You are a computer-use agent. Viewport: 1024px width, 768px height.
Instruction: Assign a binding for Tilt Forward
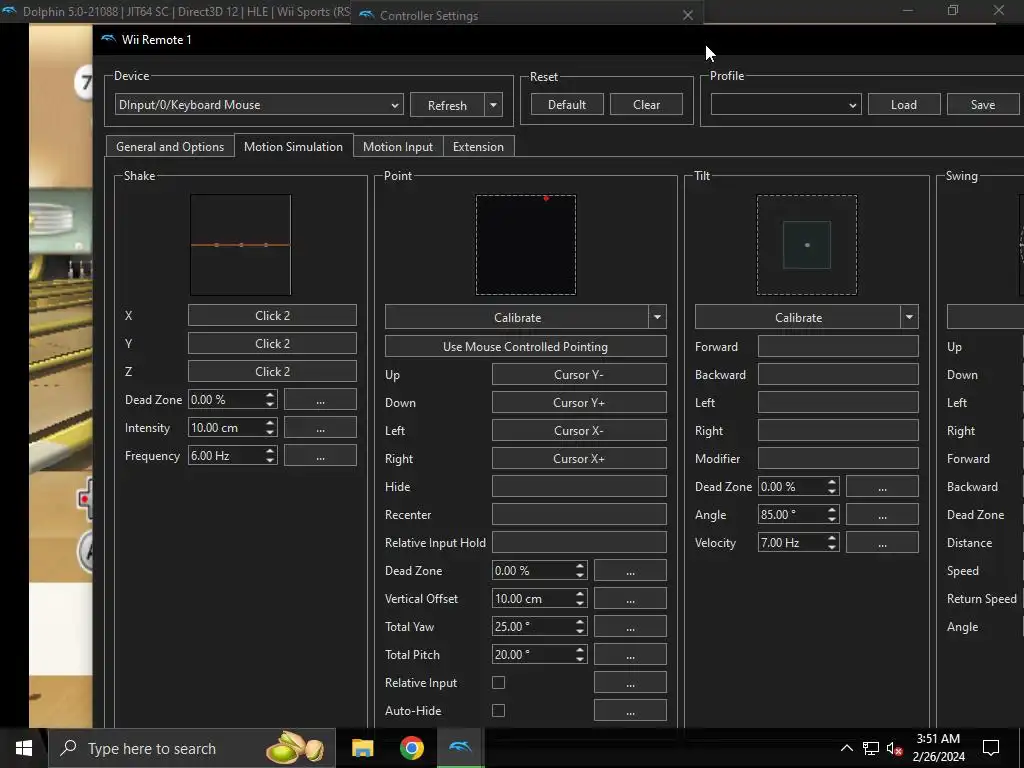838,346
